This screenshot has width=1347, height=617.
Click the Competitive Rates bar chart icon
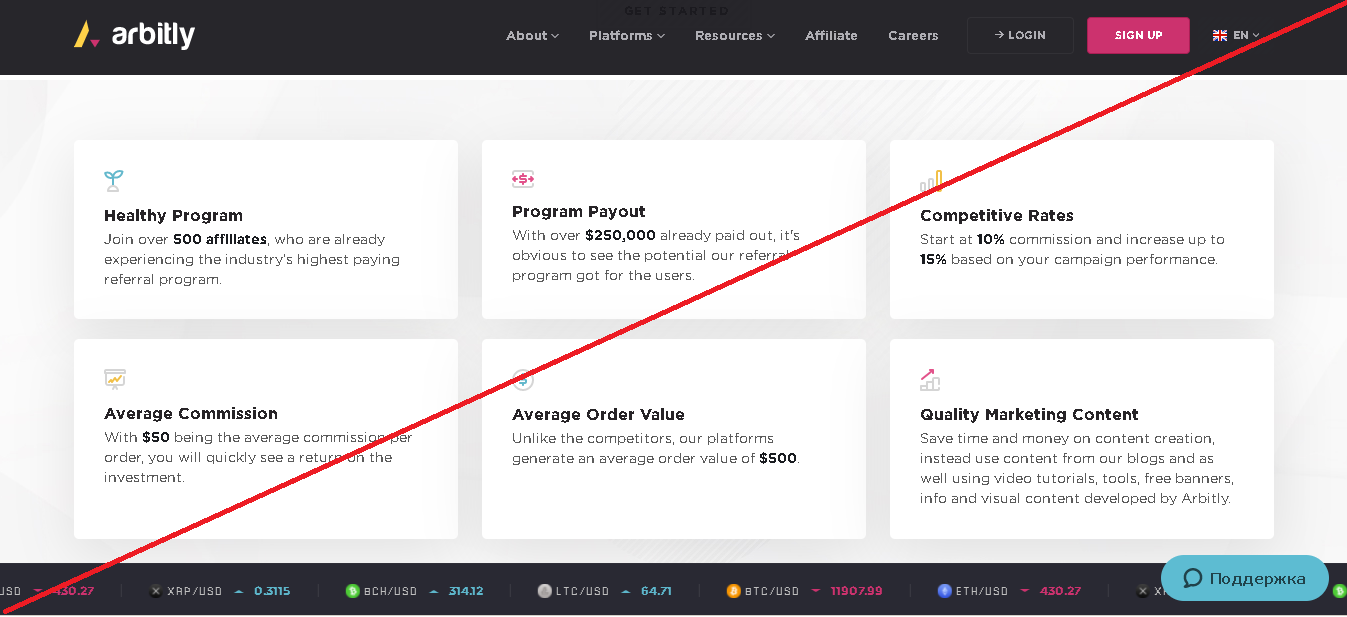(931, 182)
